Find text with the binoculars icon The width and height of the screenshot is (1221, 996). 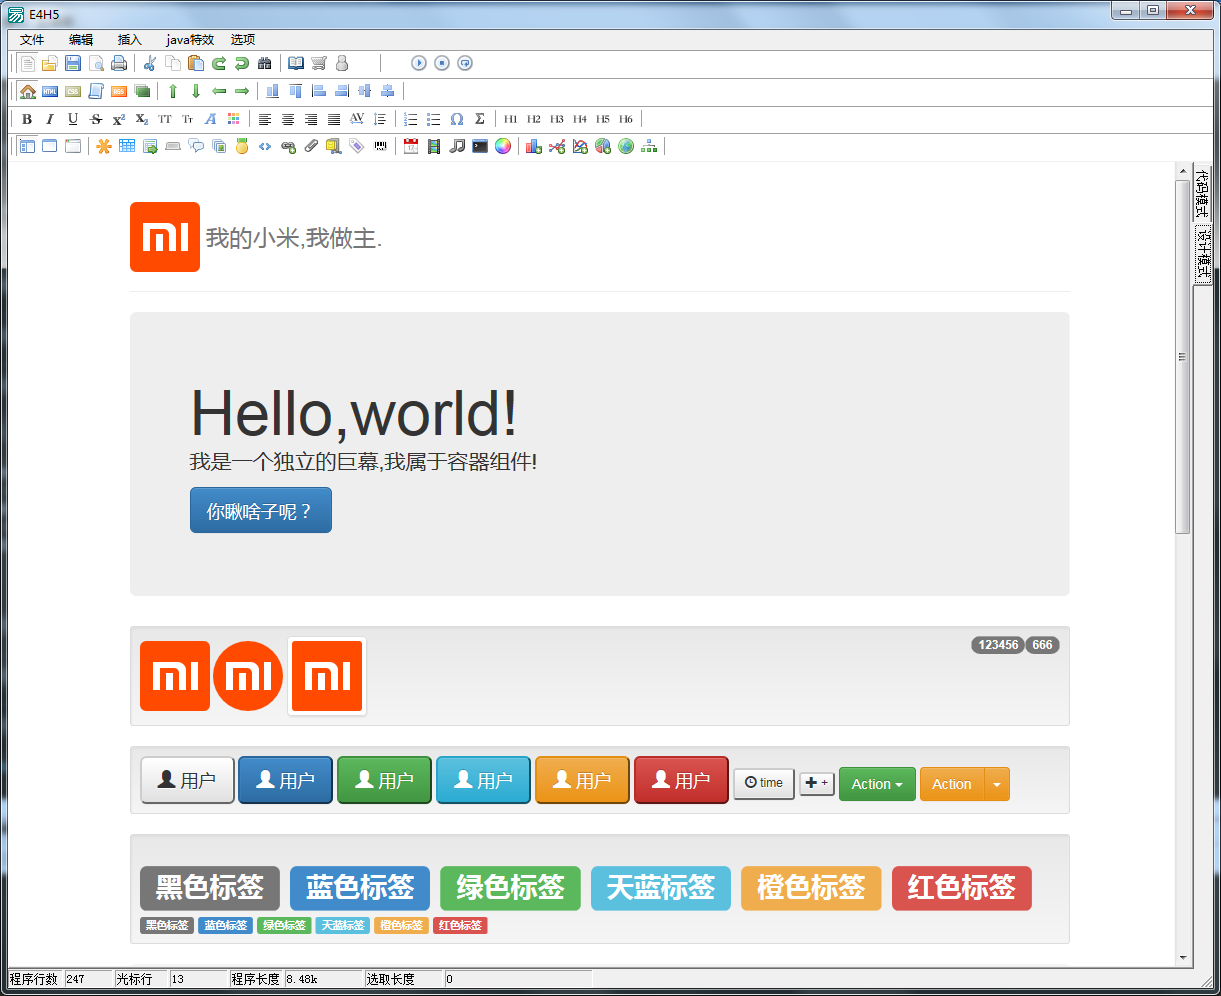(x=265, y=63)
